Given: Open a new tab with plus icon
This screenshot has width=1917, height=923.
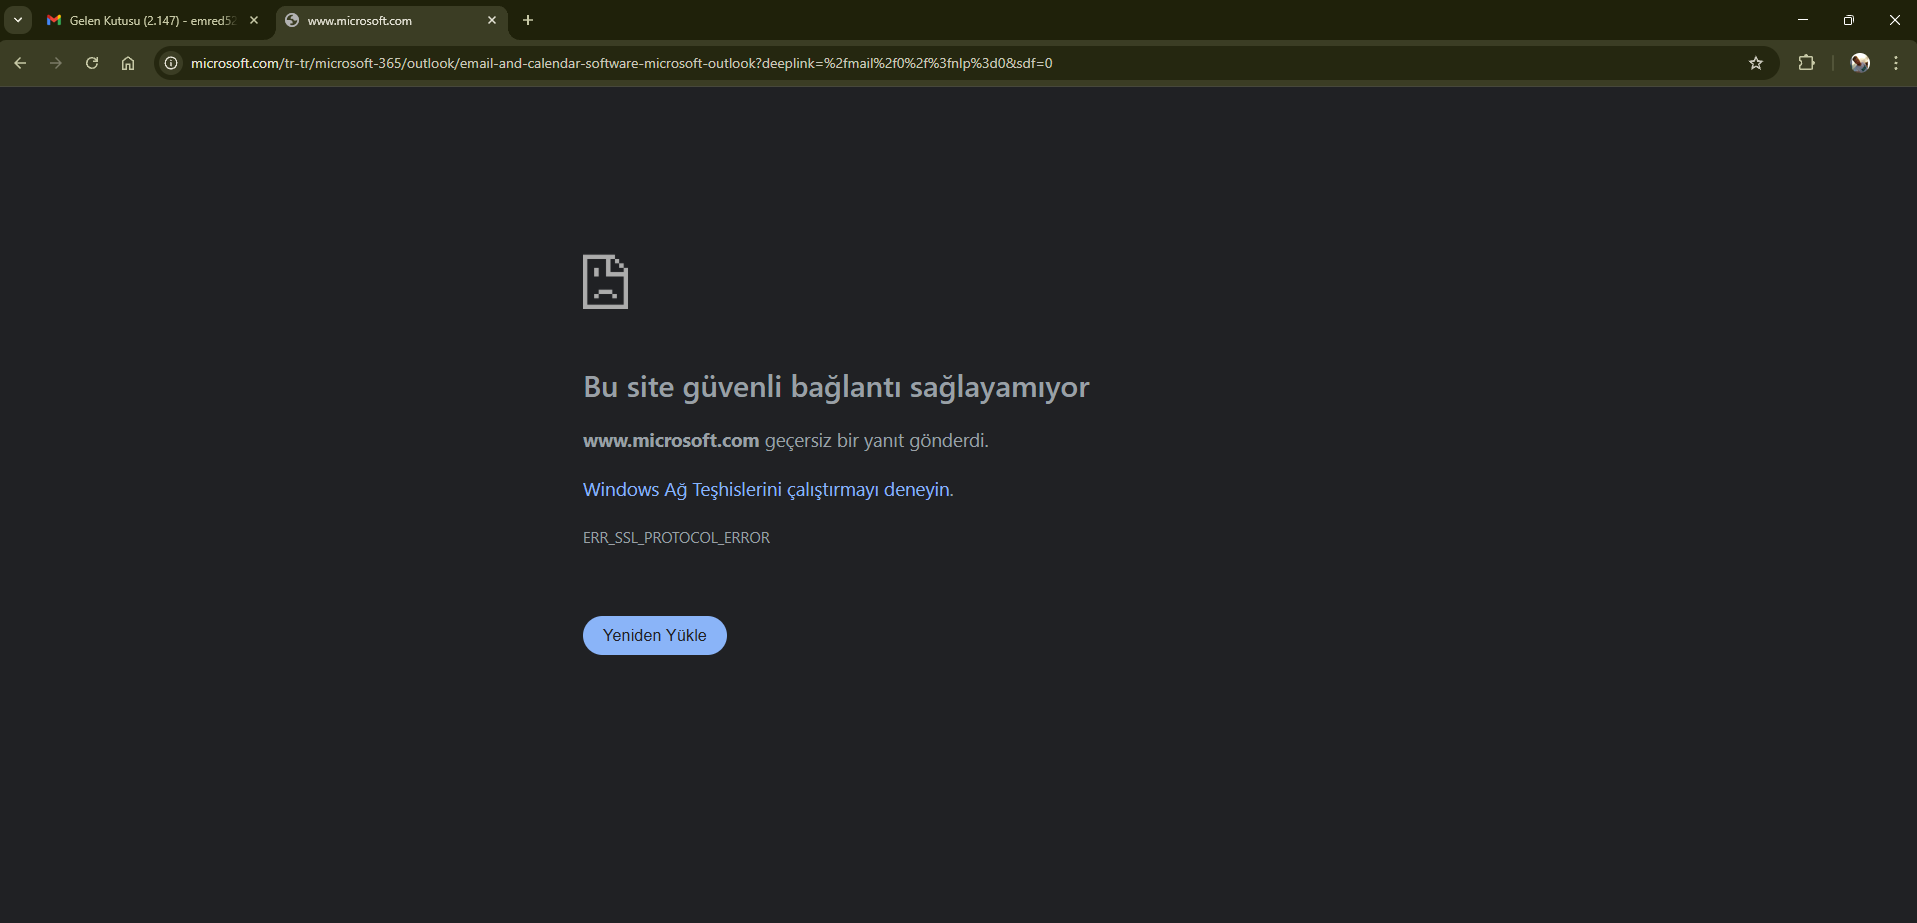Looking at the screenshot, I should 528,20.
